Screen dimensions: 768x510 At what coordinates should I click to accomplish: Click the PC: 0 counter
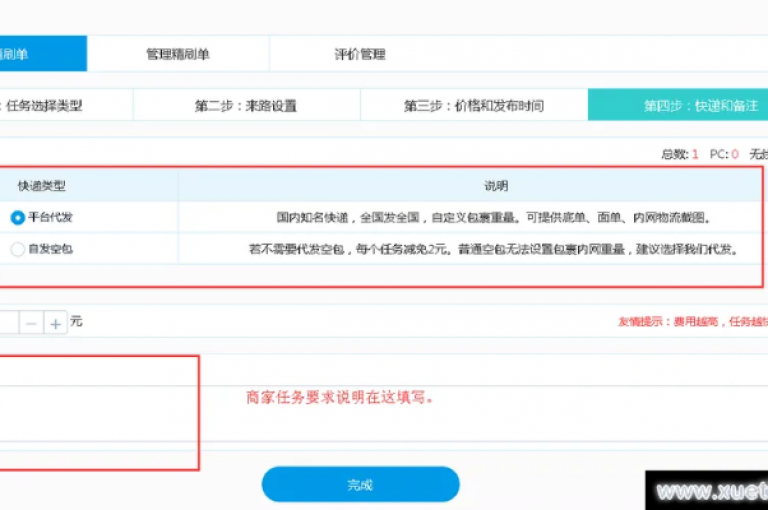pyautogui.click(x=724, y=154)
